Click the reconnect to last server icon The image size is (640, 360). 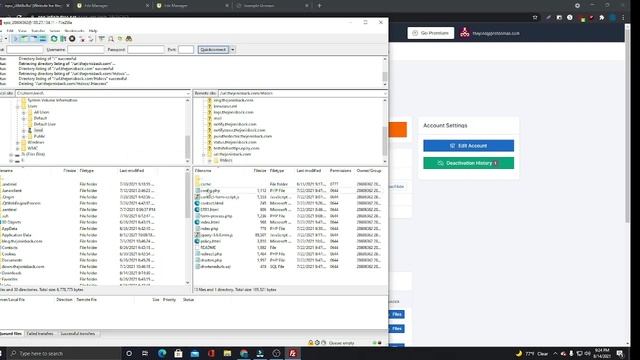[91, 39]
